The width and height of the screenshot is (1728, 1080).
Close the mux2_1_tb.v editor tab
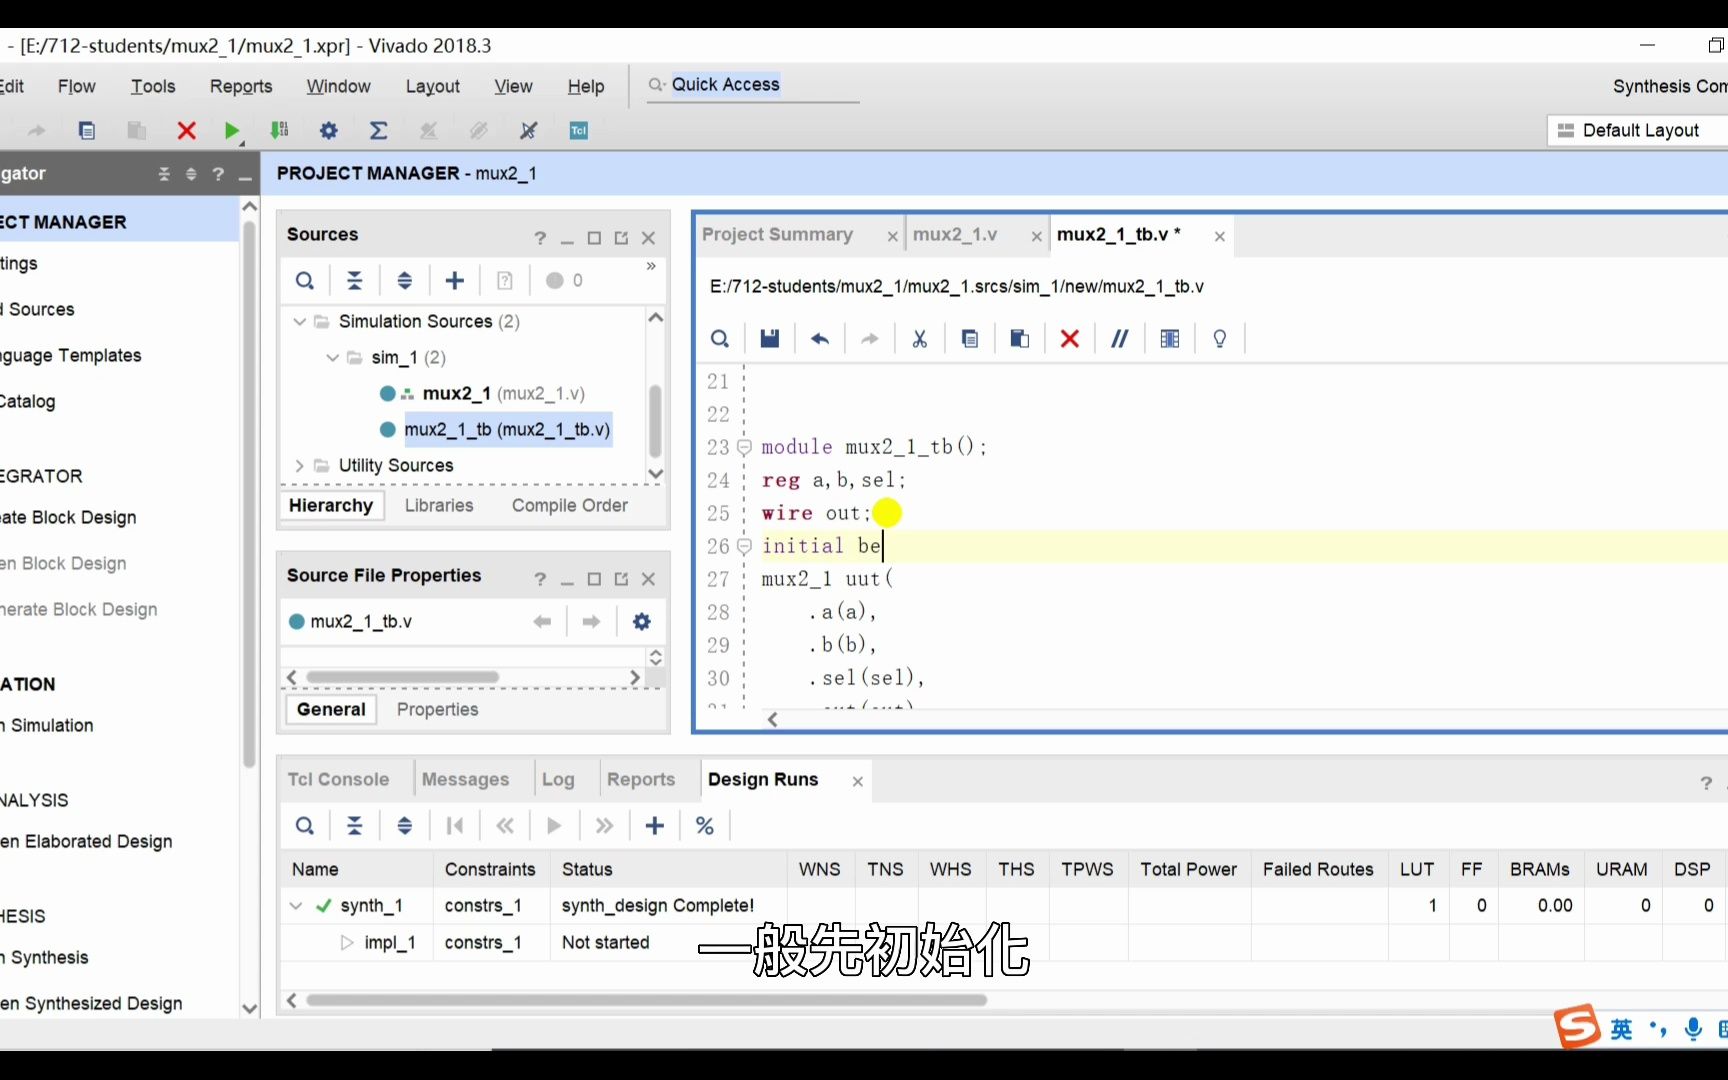tap(1220, 236)
